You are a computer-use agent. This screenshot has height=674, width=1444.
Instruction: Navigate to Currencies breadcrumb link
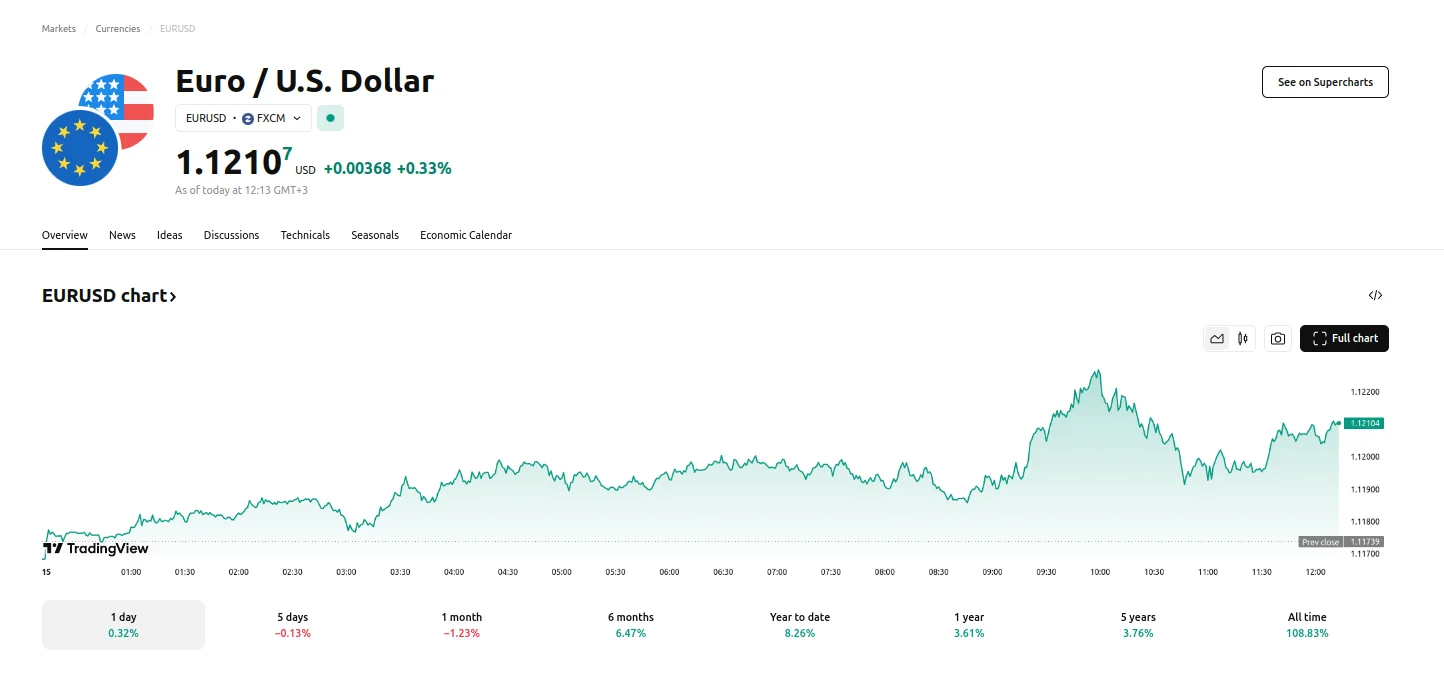pyautogui.click(x=118, y=29)
